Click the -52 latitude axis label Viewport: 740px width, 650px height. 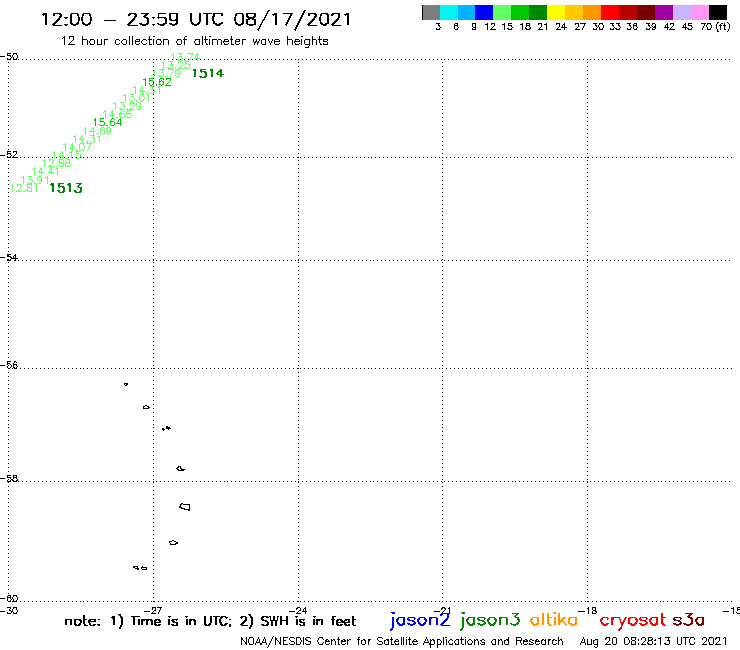click(x=9, y=155)
